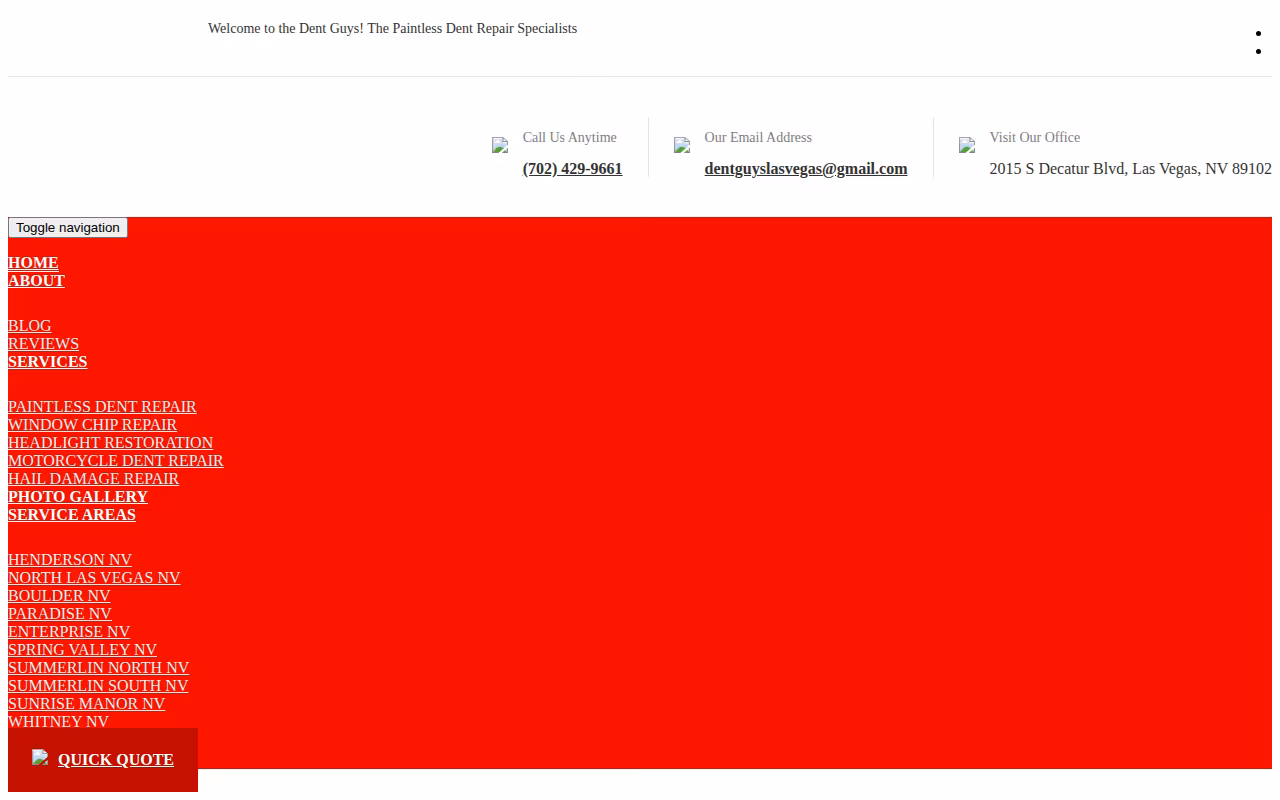This screenshot has width=1280, height=800.
Task: Click the location icon beside Visit Our Office
Action: pos(967,145)
